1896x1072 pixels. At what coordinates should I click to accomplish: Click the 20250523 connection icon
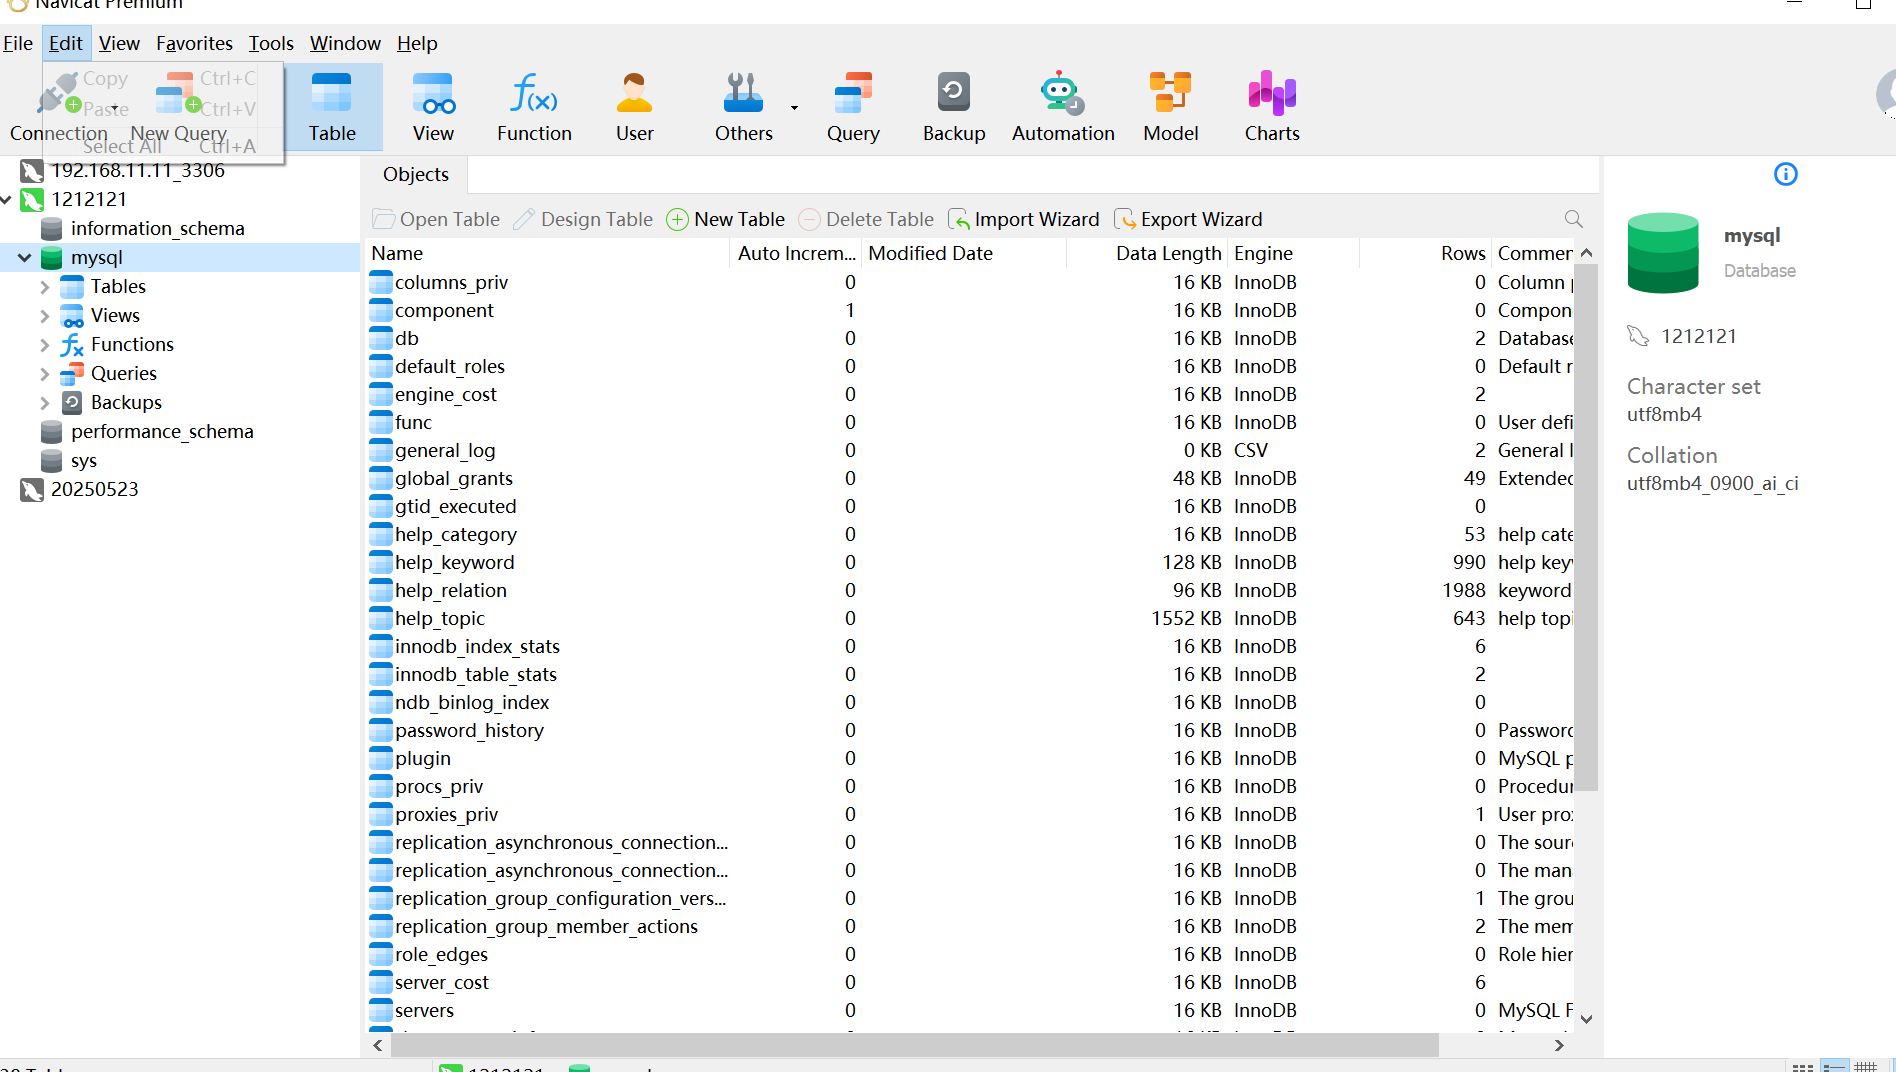(x=32, y=490)
